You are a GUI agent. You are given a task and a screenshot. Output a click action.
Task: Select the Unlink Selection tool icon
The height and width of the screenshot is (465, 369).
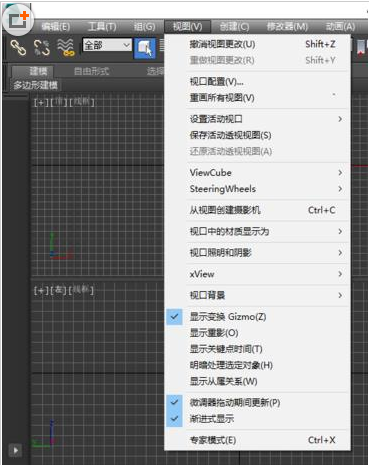click(x=42, y=48)
